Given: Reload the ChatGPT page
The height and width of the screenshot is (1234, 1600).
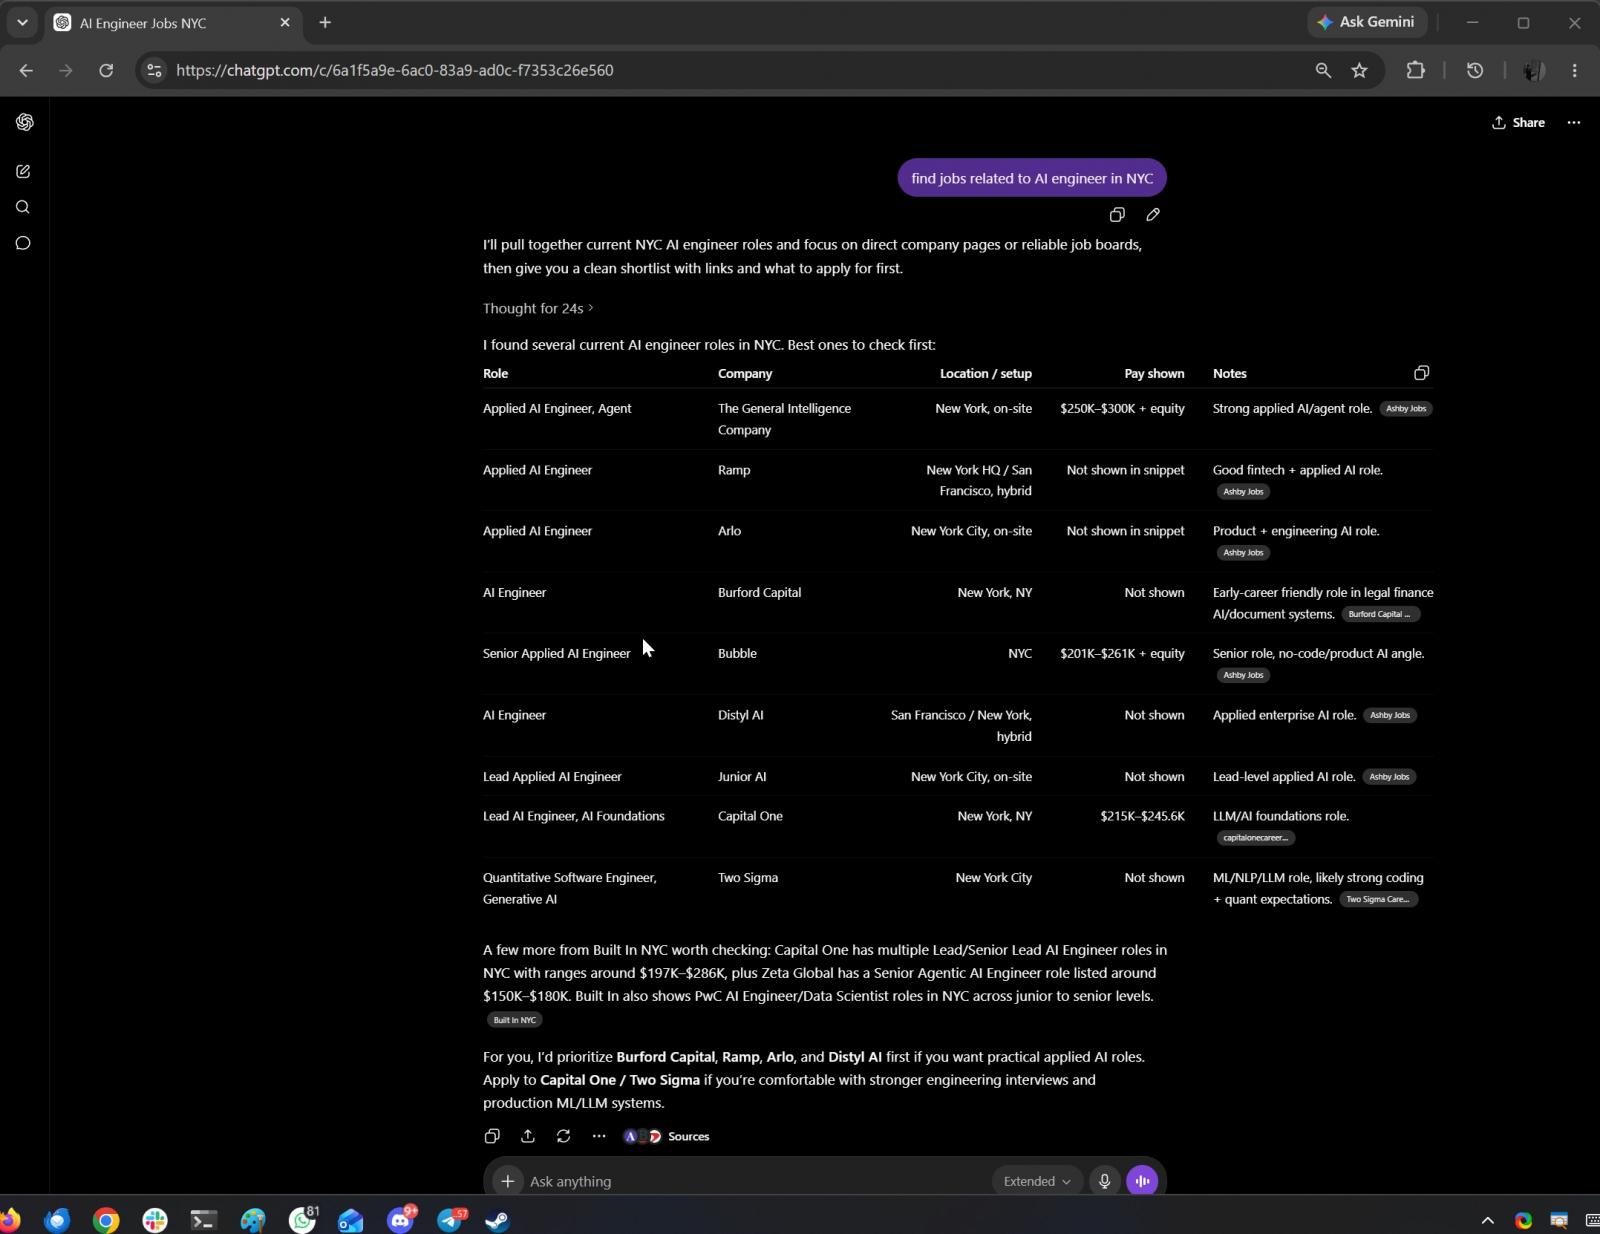Looking at the screenshot, I should point(106,70).
